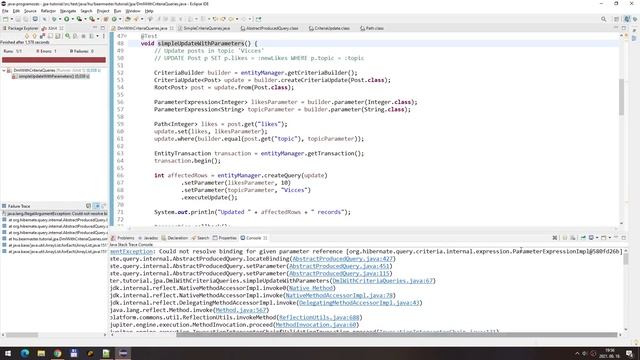Open the Debug configurations dropdown arrow
This screenshot has width=640, height=360.
point(60,19)
